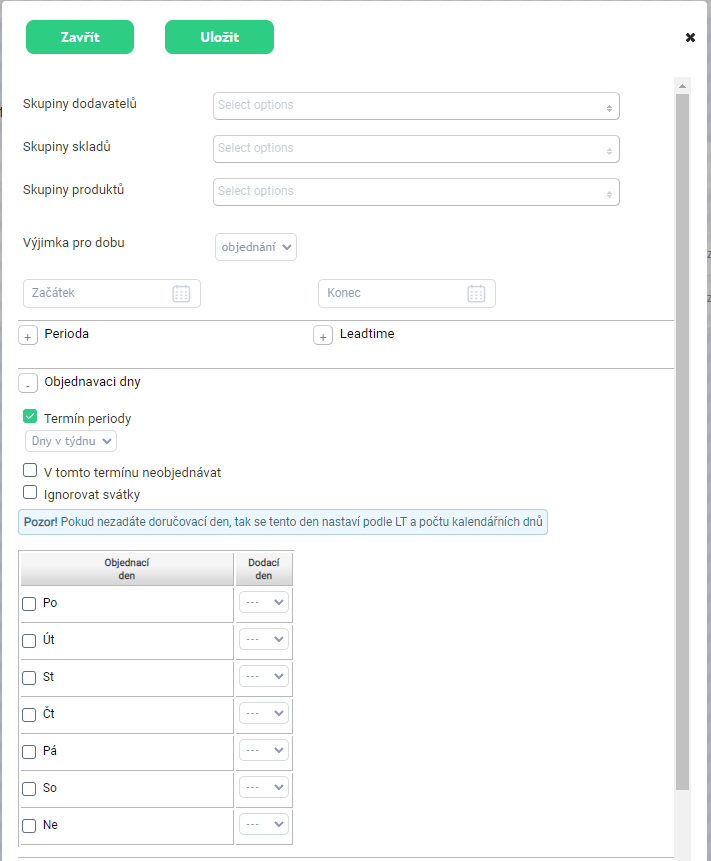
Task: Open the Skupiny skladů select box
Action: coord(416,149)
